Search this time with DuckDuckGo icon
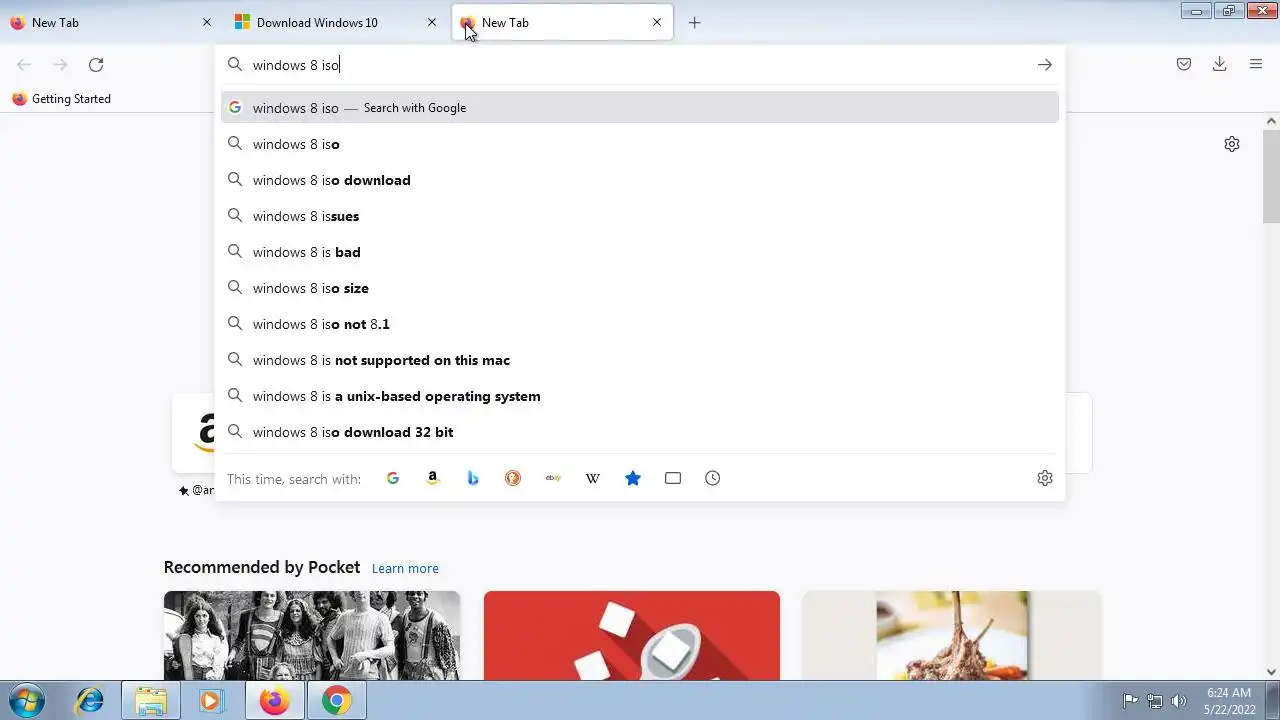The height and width of the screenshot is (720, 1280). click(x=513, y=478)
